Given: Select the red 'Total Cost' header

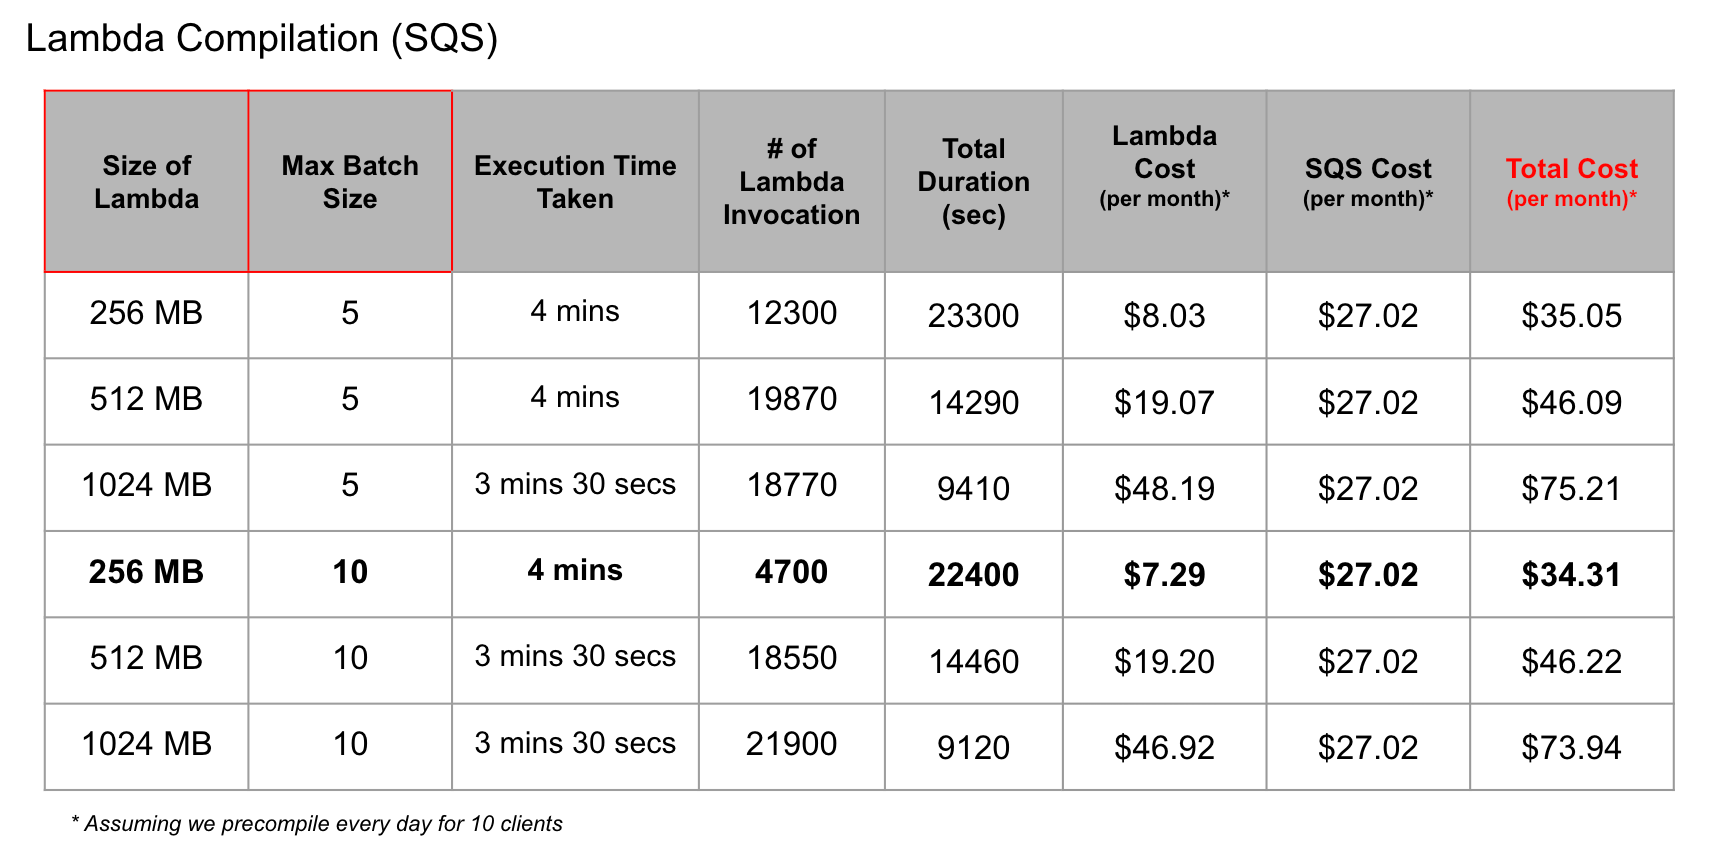Looking at the screenshot, I should point(1571,182).
